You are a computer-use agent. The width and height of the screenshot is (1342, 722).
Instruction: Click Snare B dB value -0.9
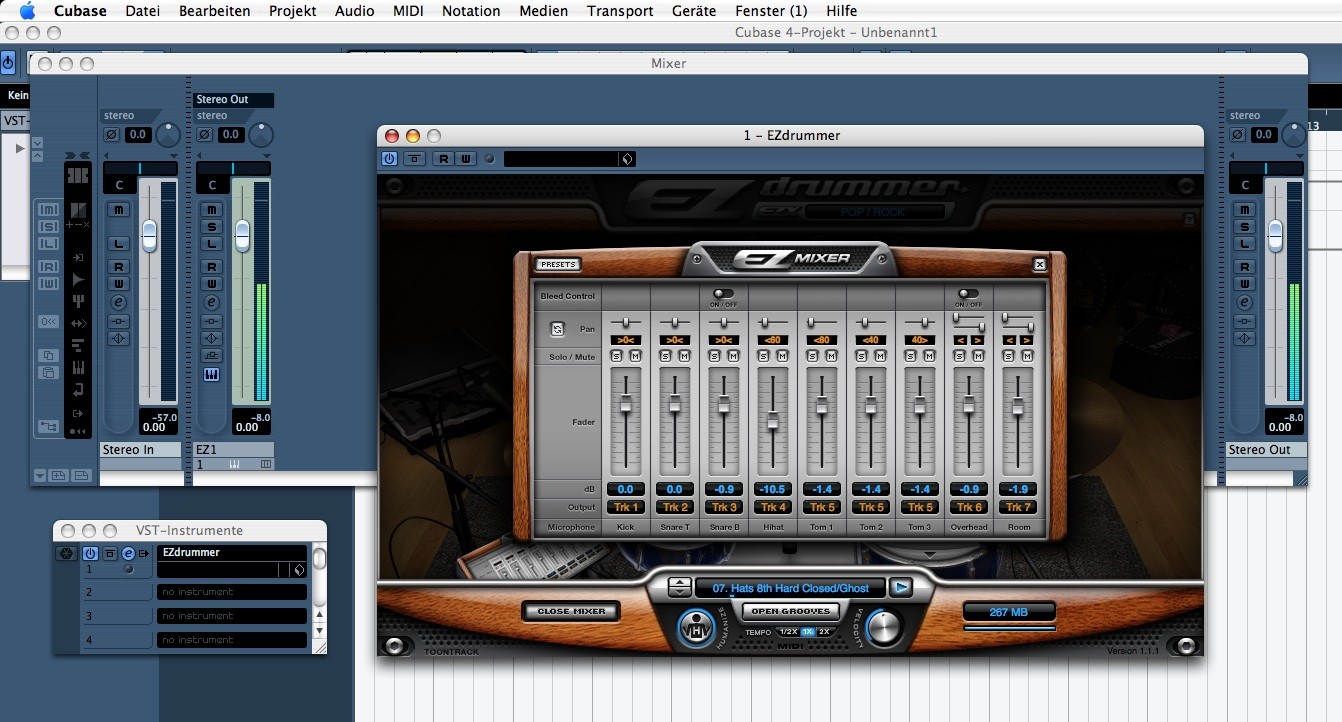pyautogui.click(x=724, y=489)
